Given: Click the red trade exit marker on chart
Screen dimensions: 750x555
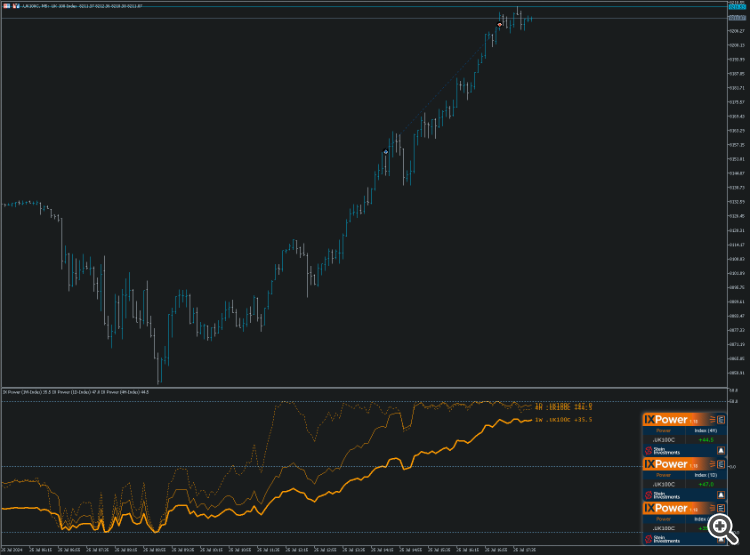Looking at the screenshot, I should click(500, 24).
